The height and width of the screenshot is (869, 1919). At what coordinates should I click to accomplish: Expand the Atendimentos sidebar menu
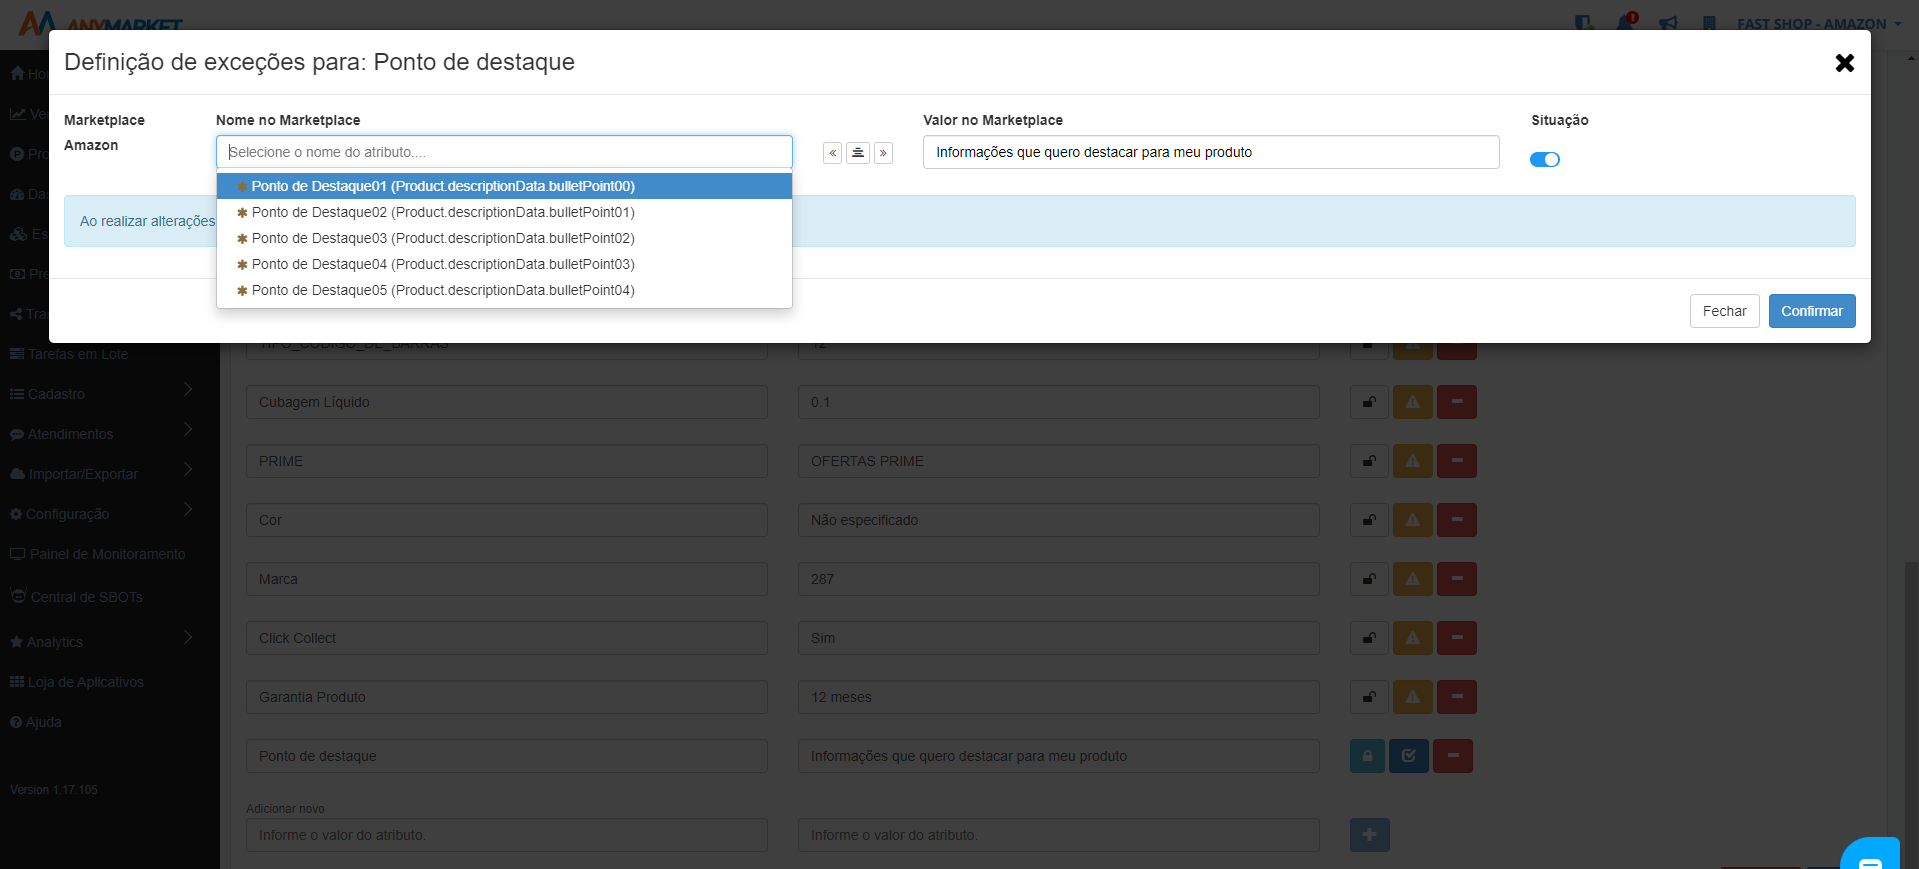100,434
